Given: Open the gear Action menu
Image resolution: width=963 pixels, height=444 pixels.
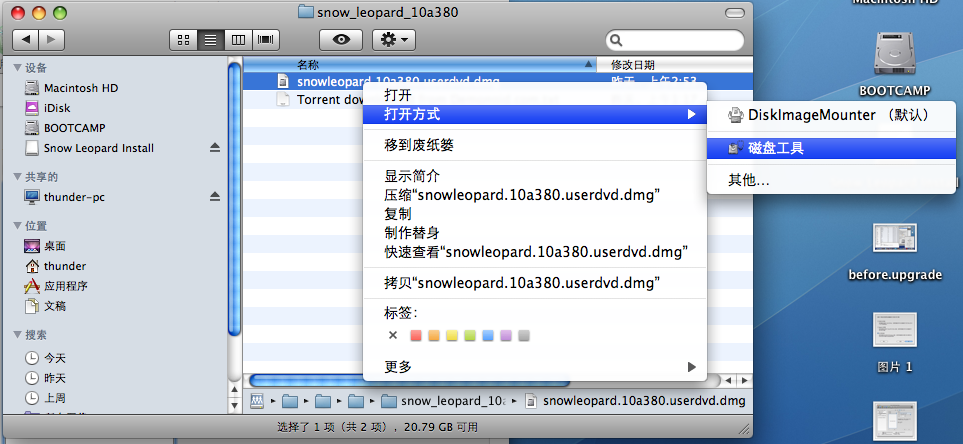Looking at the screenshot, I should [x=394, y=40].
